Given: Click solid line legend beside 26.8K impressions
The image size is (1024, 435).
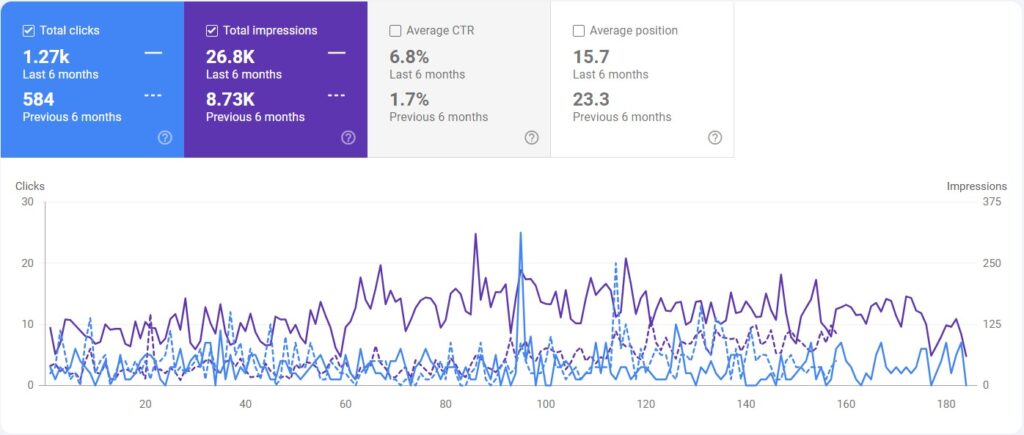Looking at the screenshot, I should 336,53.
